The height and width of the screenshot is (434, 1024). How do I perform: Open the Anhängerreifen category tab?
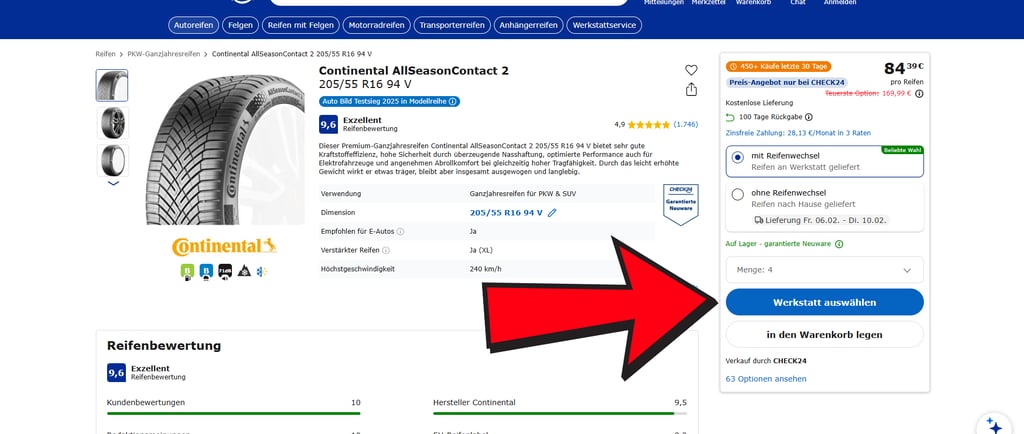pyautogui.click(x=528, y=25)
